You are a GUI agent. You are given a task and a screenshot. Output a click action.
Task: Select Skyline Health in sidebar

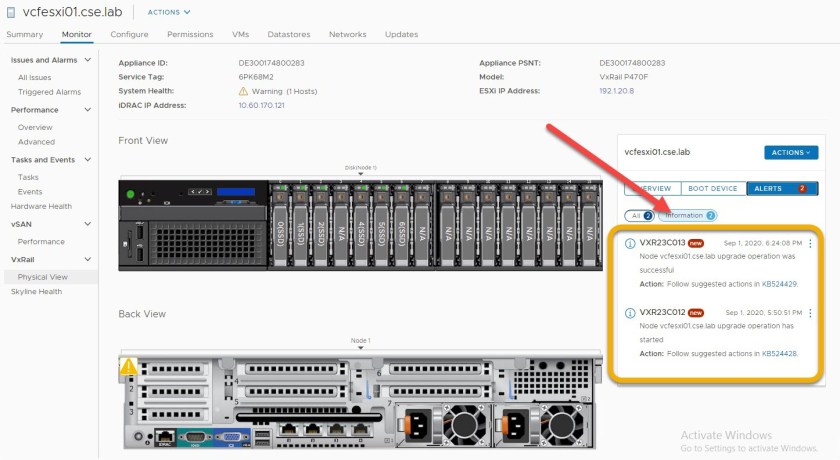tap(36, 292)
